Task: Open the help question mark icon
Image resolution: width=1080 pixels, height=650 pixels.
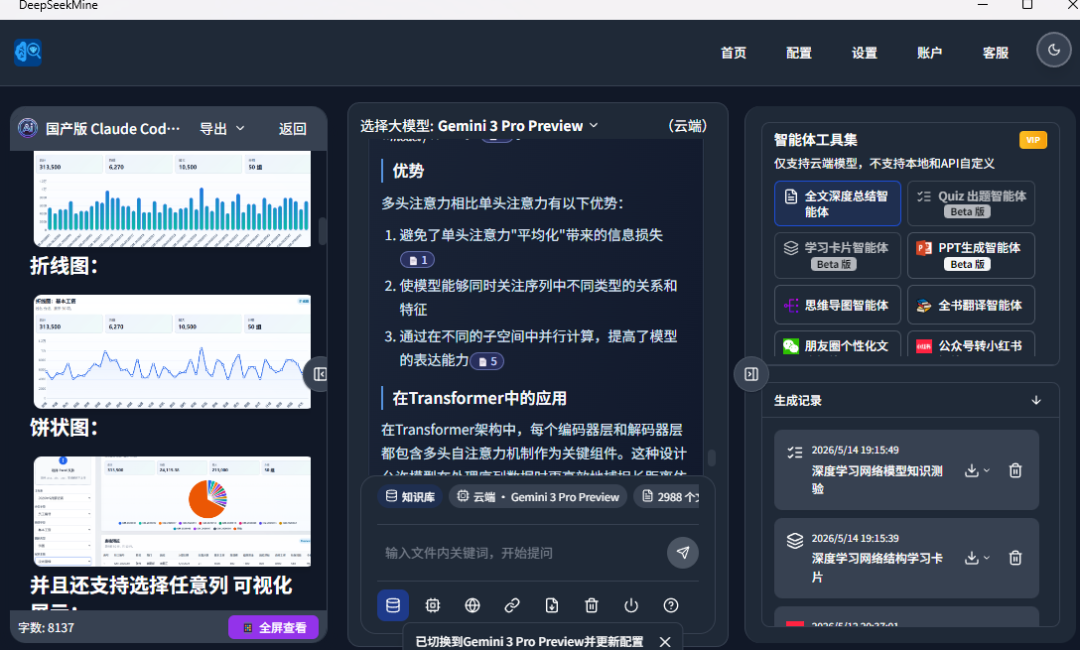Action: tap(671, 605)
